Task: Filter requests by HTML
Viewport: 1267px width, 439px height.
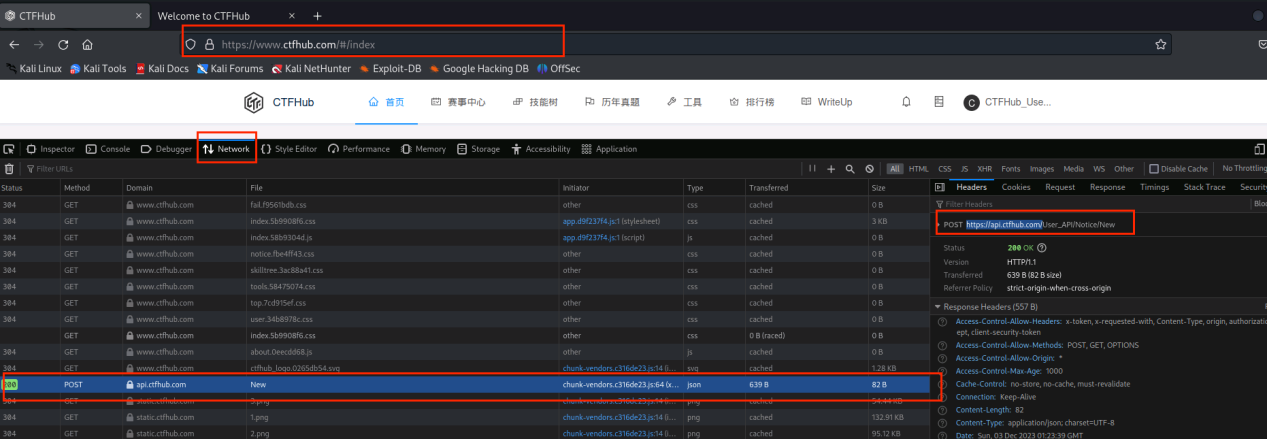Action: pos(917,169)
